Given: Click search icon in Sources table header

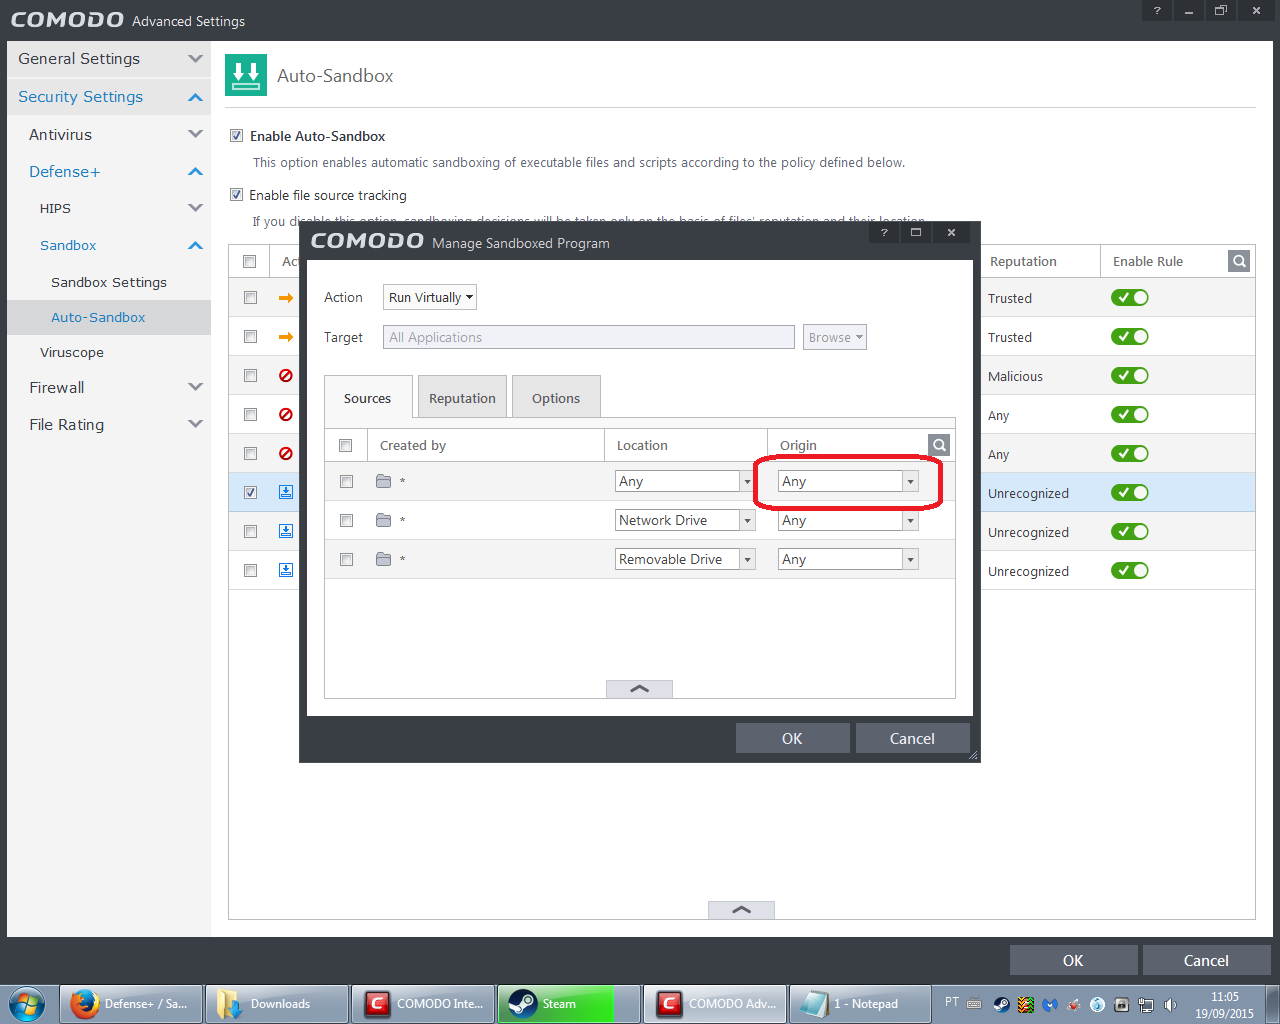Looking at the screenshot, I should (x=939, y=445).
